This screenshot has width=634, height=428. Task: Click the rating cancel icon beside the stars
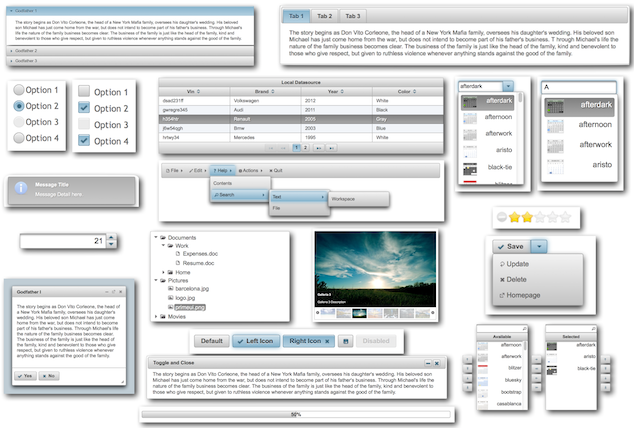point(502,217)
